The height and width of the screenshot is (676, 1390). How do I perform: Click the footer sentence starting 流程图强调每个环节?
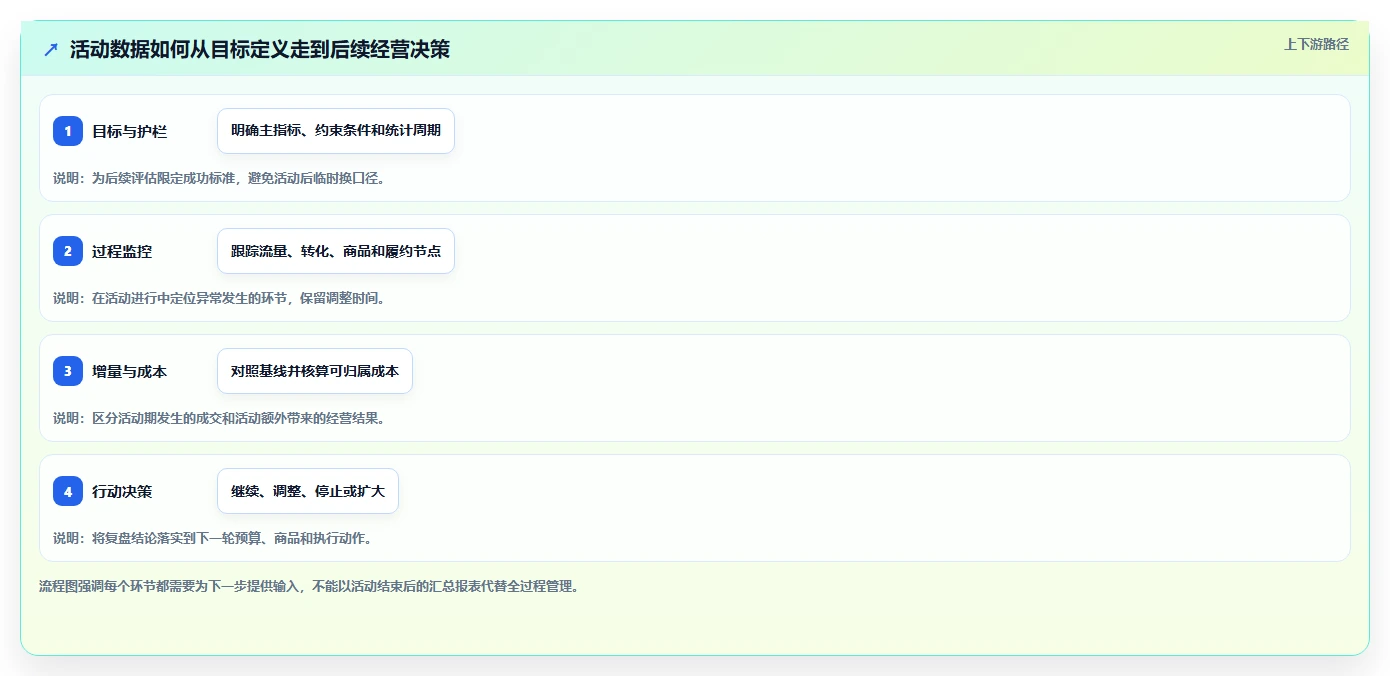pyautogui.click(x=309, y=586)
